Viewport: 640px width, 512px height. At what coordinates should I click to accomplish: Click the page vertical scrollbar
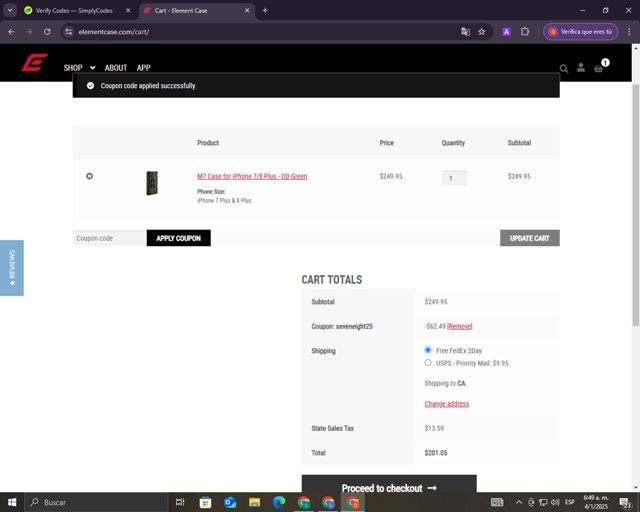click(636, 205)
